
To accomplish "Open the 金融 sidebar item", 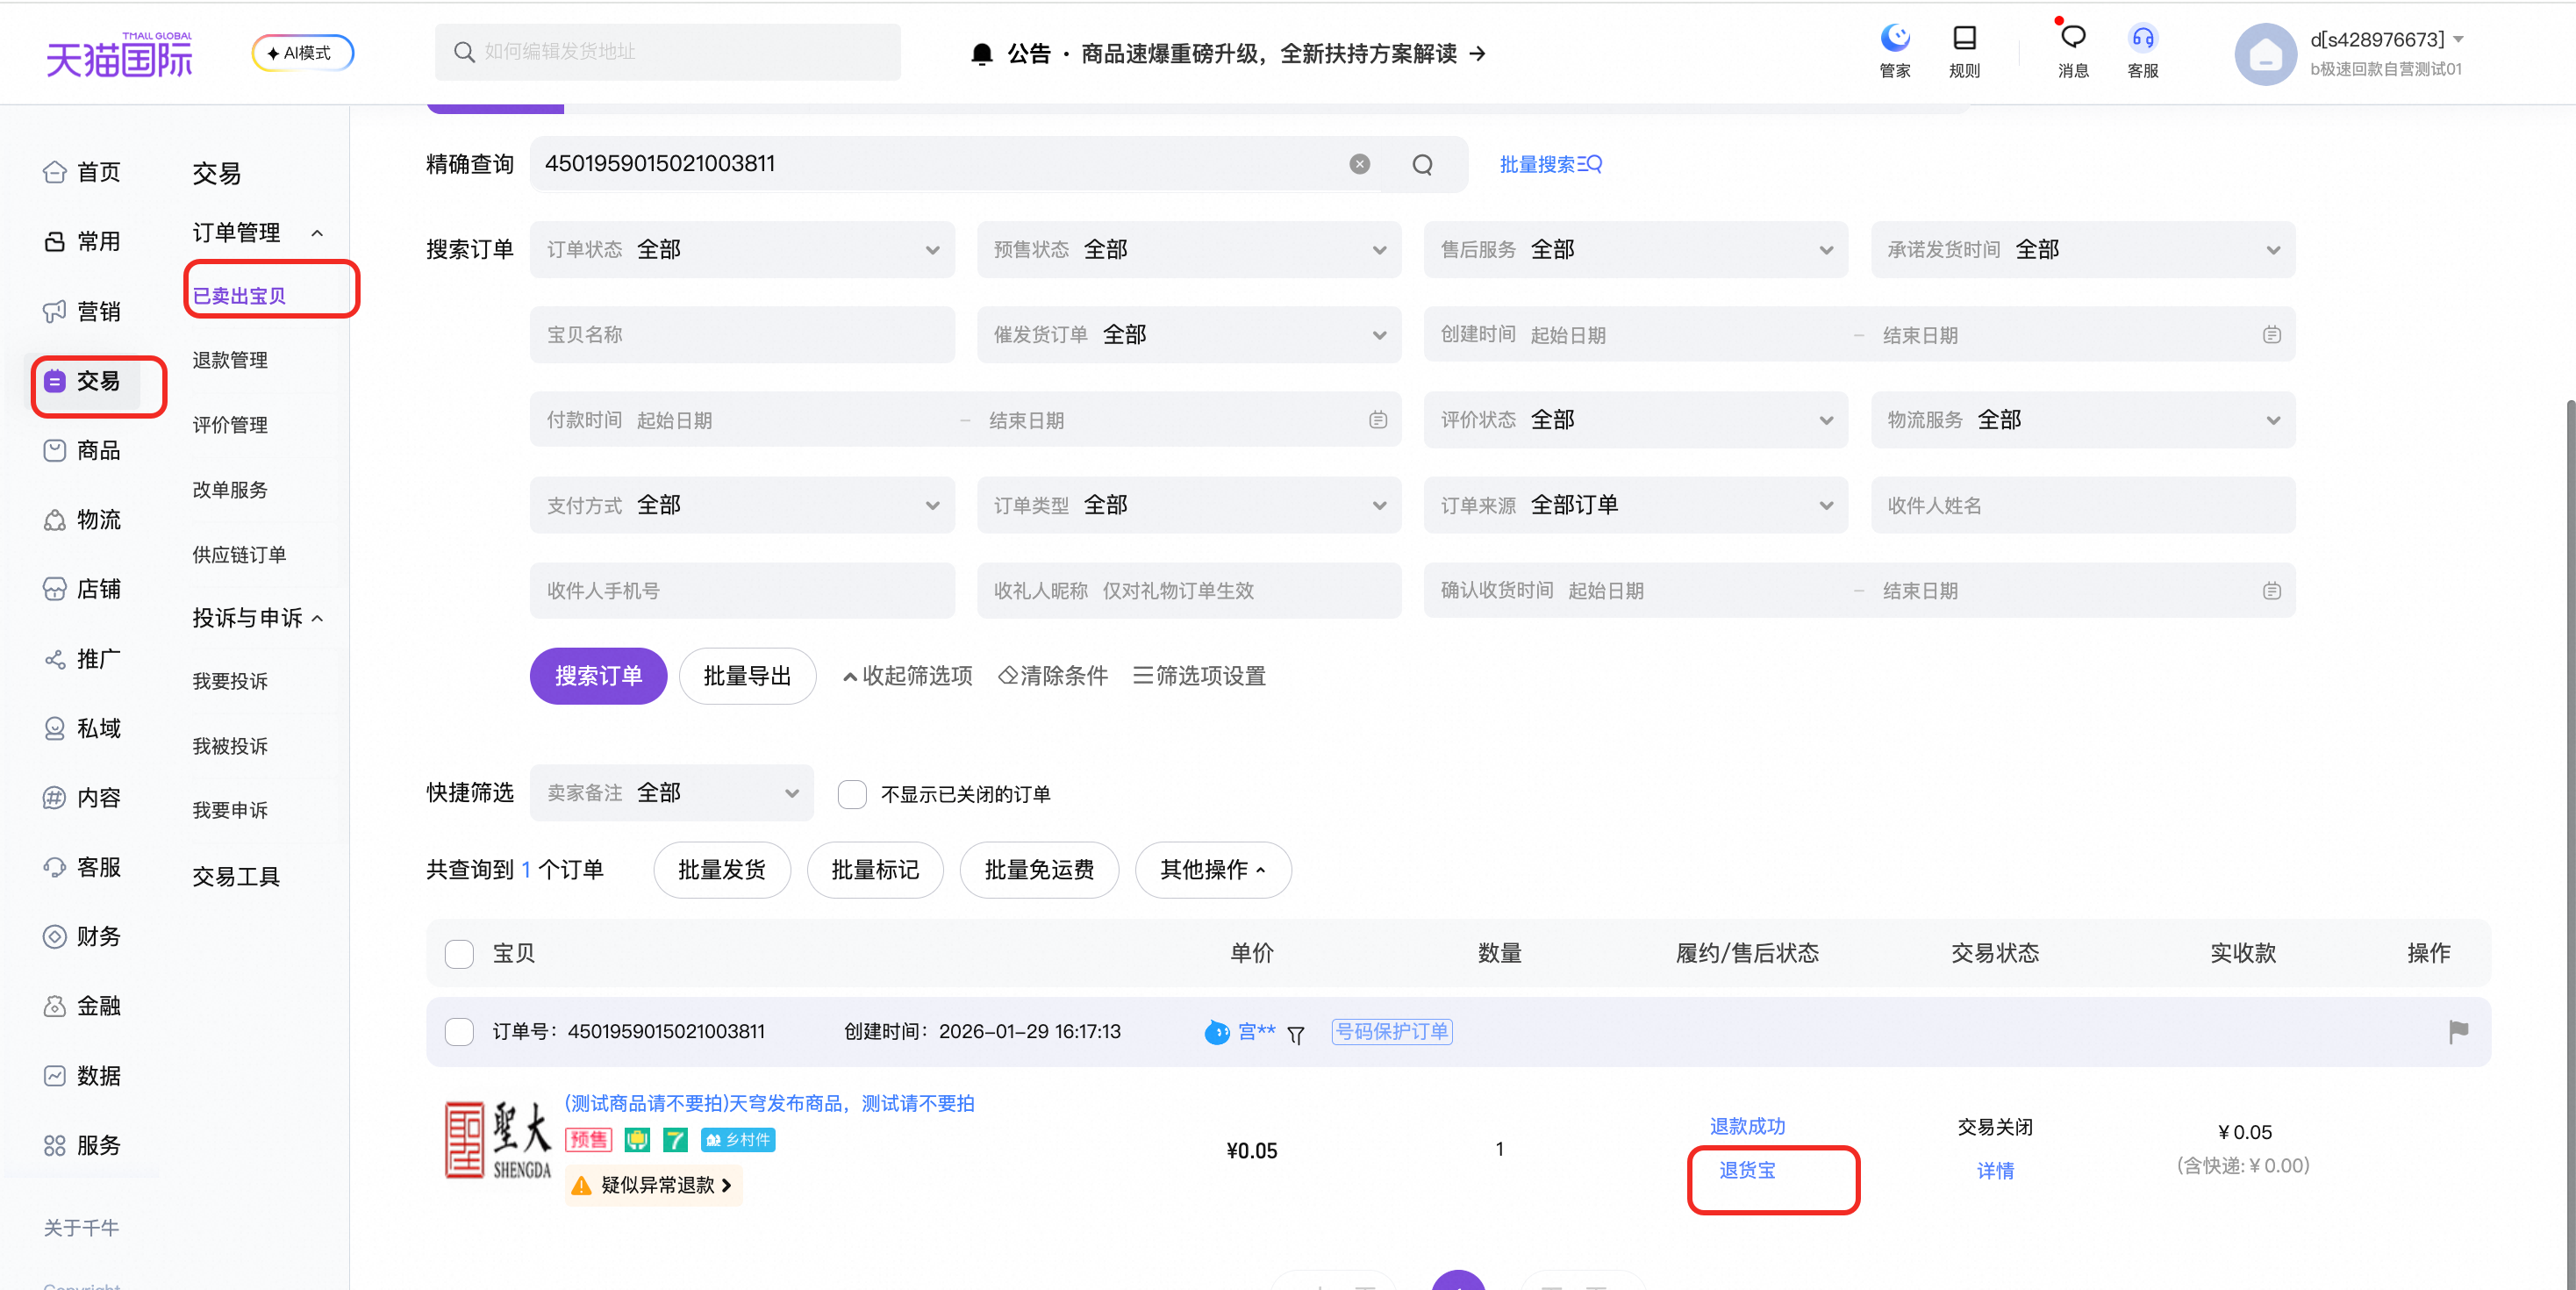I will tap(83, 1005).
